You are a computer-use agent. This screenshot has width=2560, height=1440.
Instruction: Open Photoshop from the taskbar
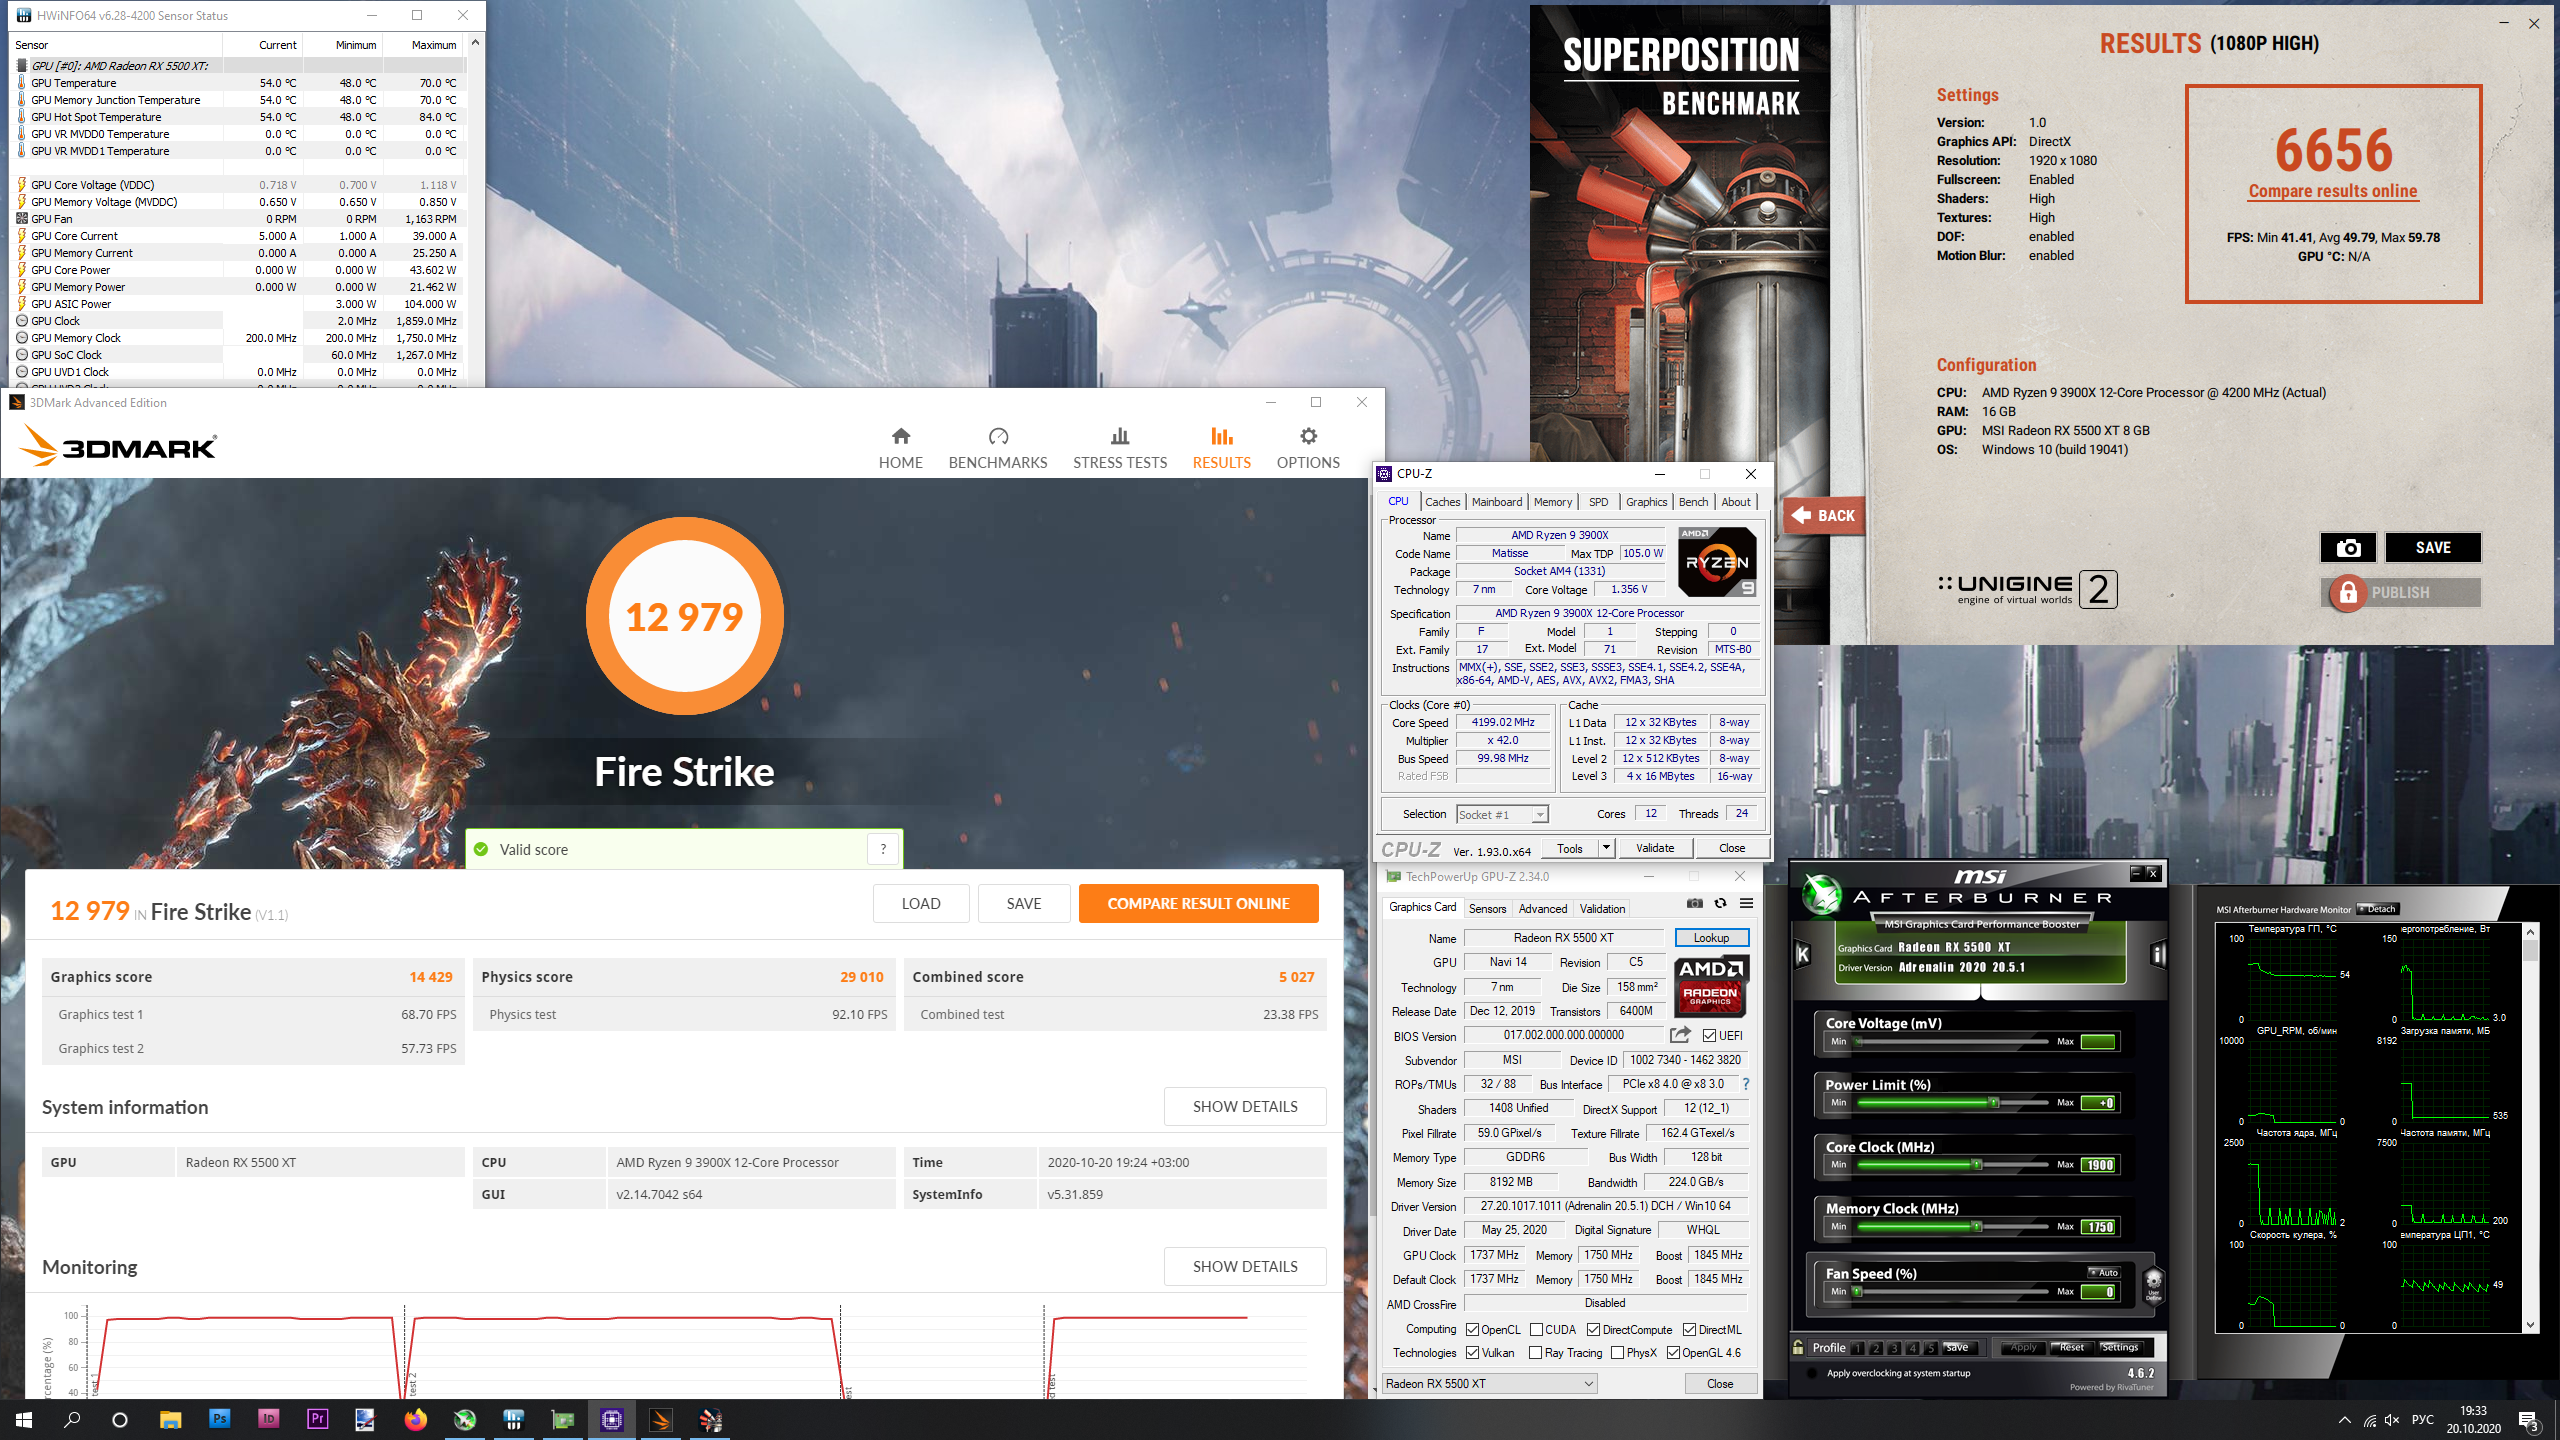(x=219, y=1419)
